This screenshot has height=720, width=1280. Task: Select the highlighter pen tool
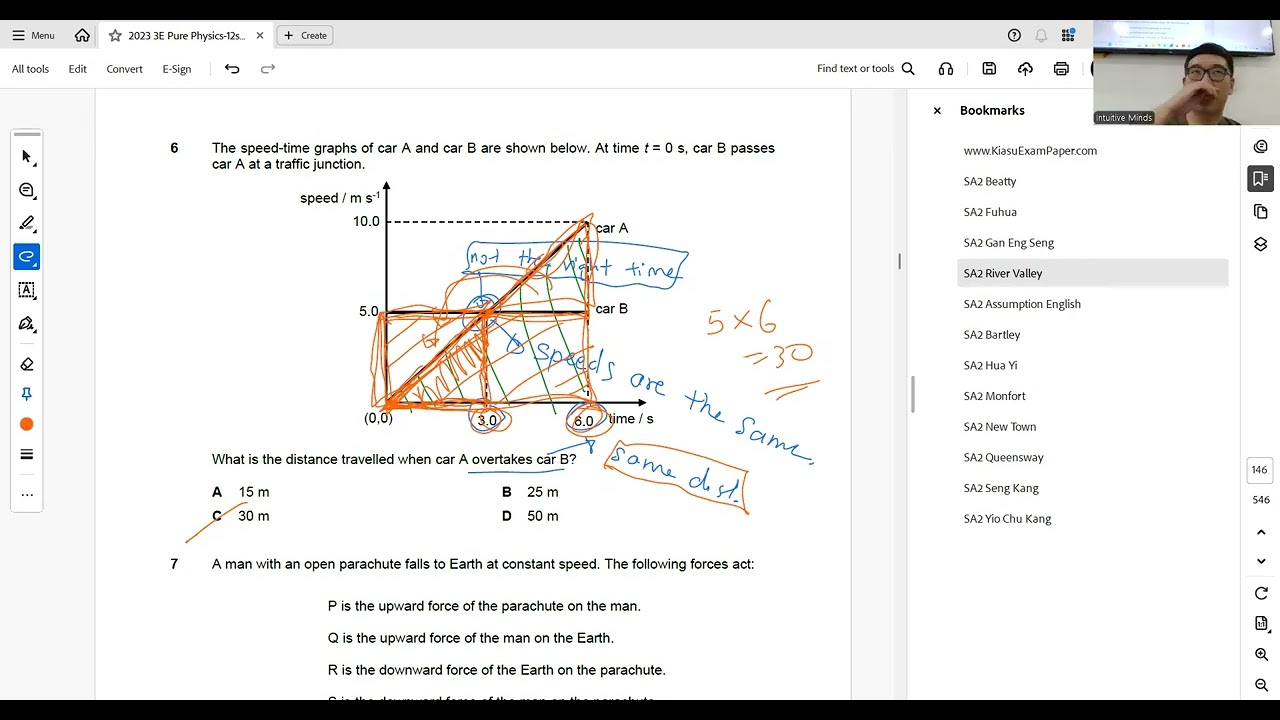27,223
